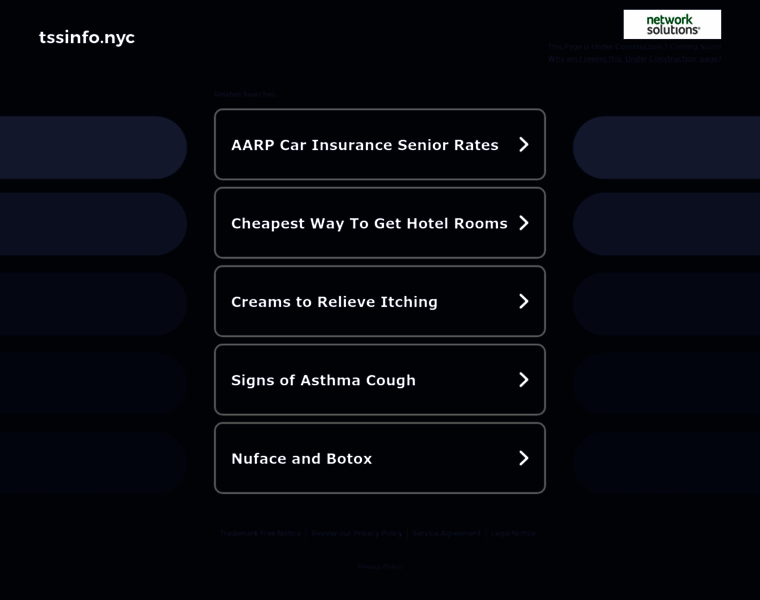This screenshot has height=600, width=760.
Task: Click the bottom Privacy Policy link
Action: click(x=379, y=567)
